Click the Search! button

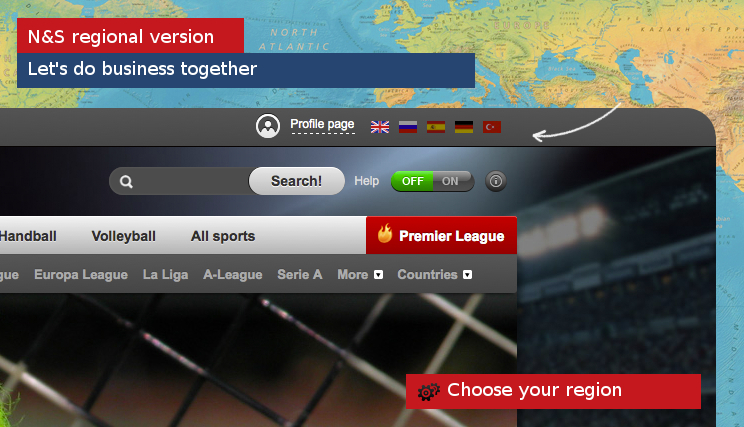[x=297, y=181]
